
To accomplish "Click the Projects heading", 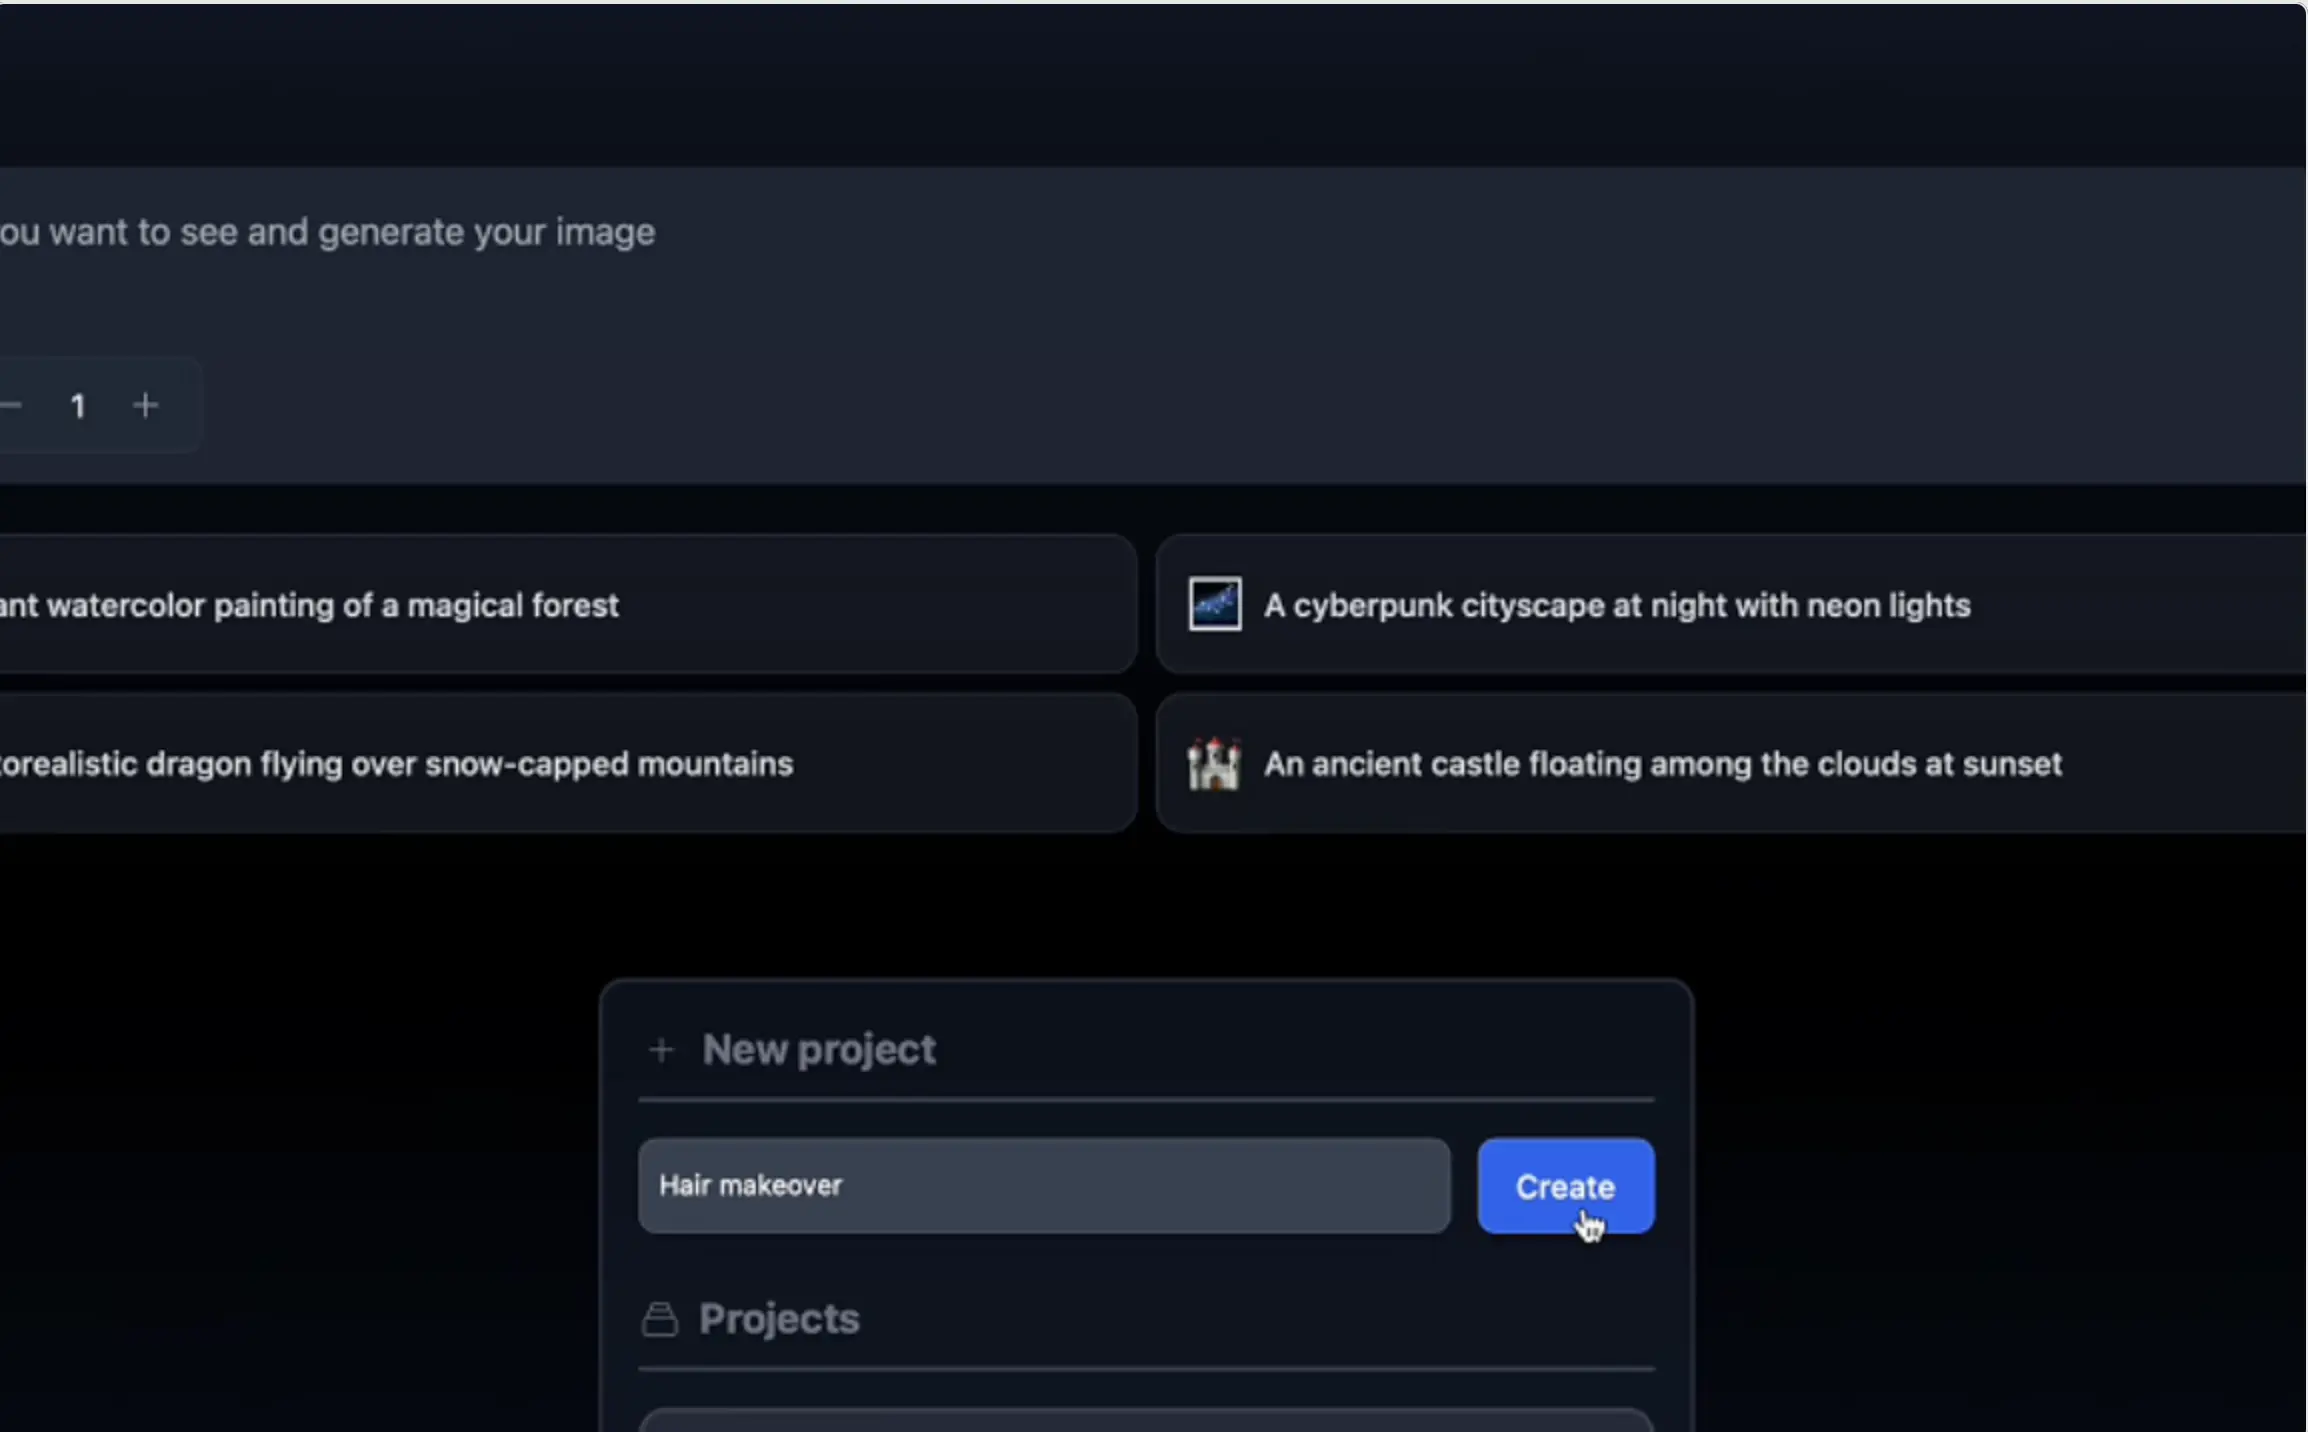I will [x=779, y=1319].
